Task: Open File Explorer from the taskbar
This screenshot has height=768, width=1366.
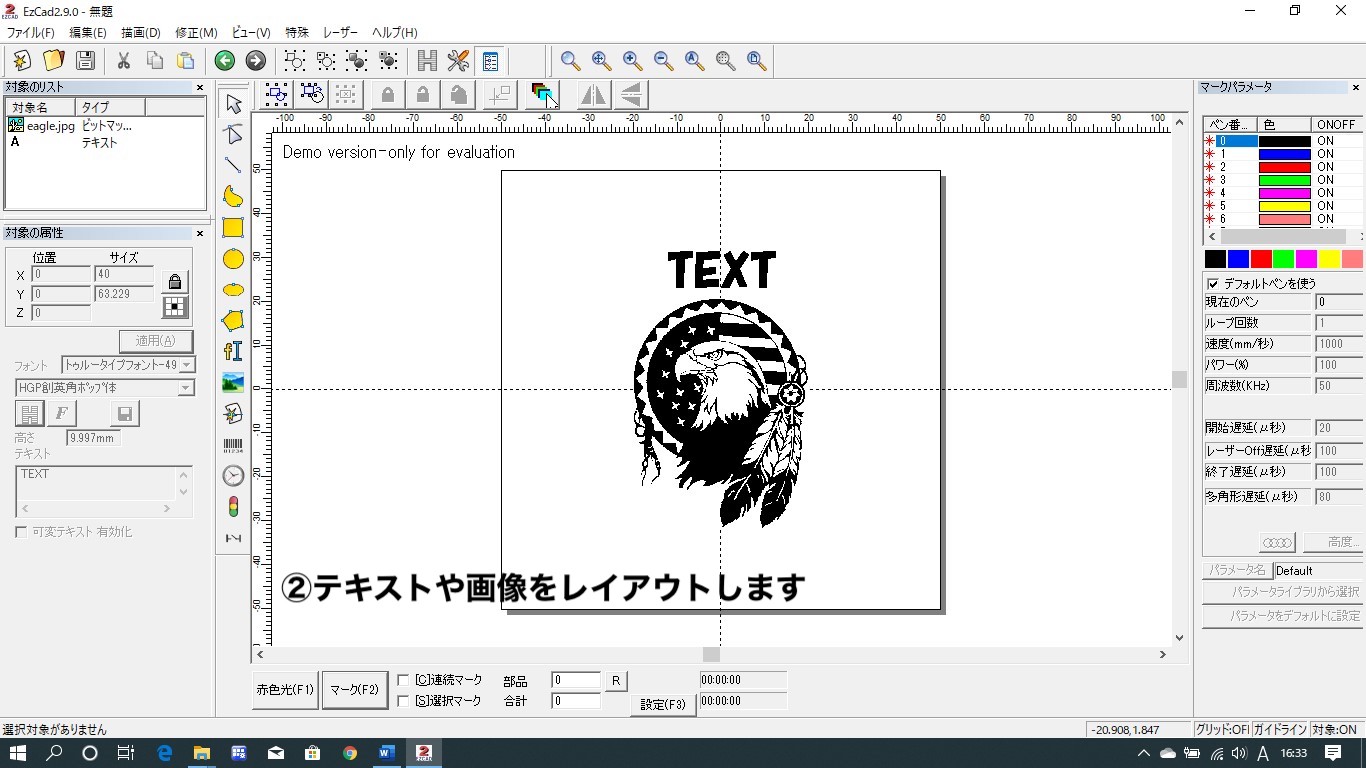Action: click(201, 753)
